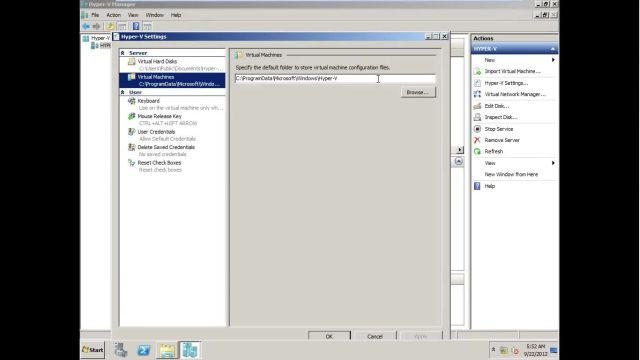The image size is (640, 360).
Task: Select Virtual Machines in settings list
Action: coord(173,80)
